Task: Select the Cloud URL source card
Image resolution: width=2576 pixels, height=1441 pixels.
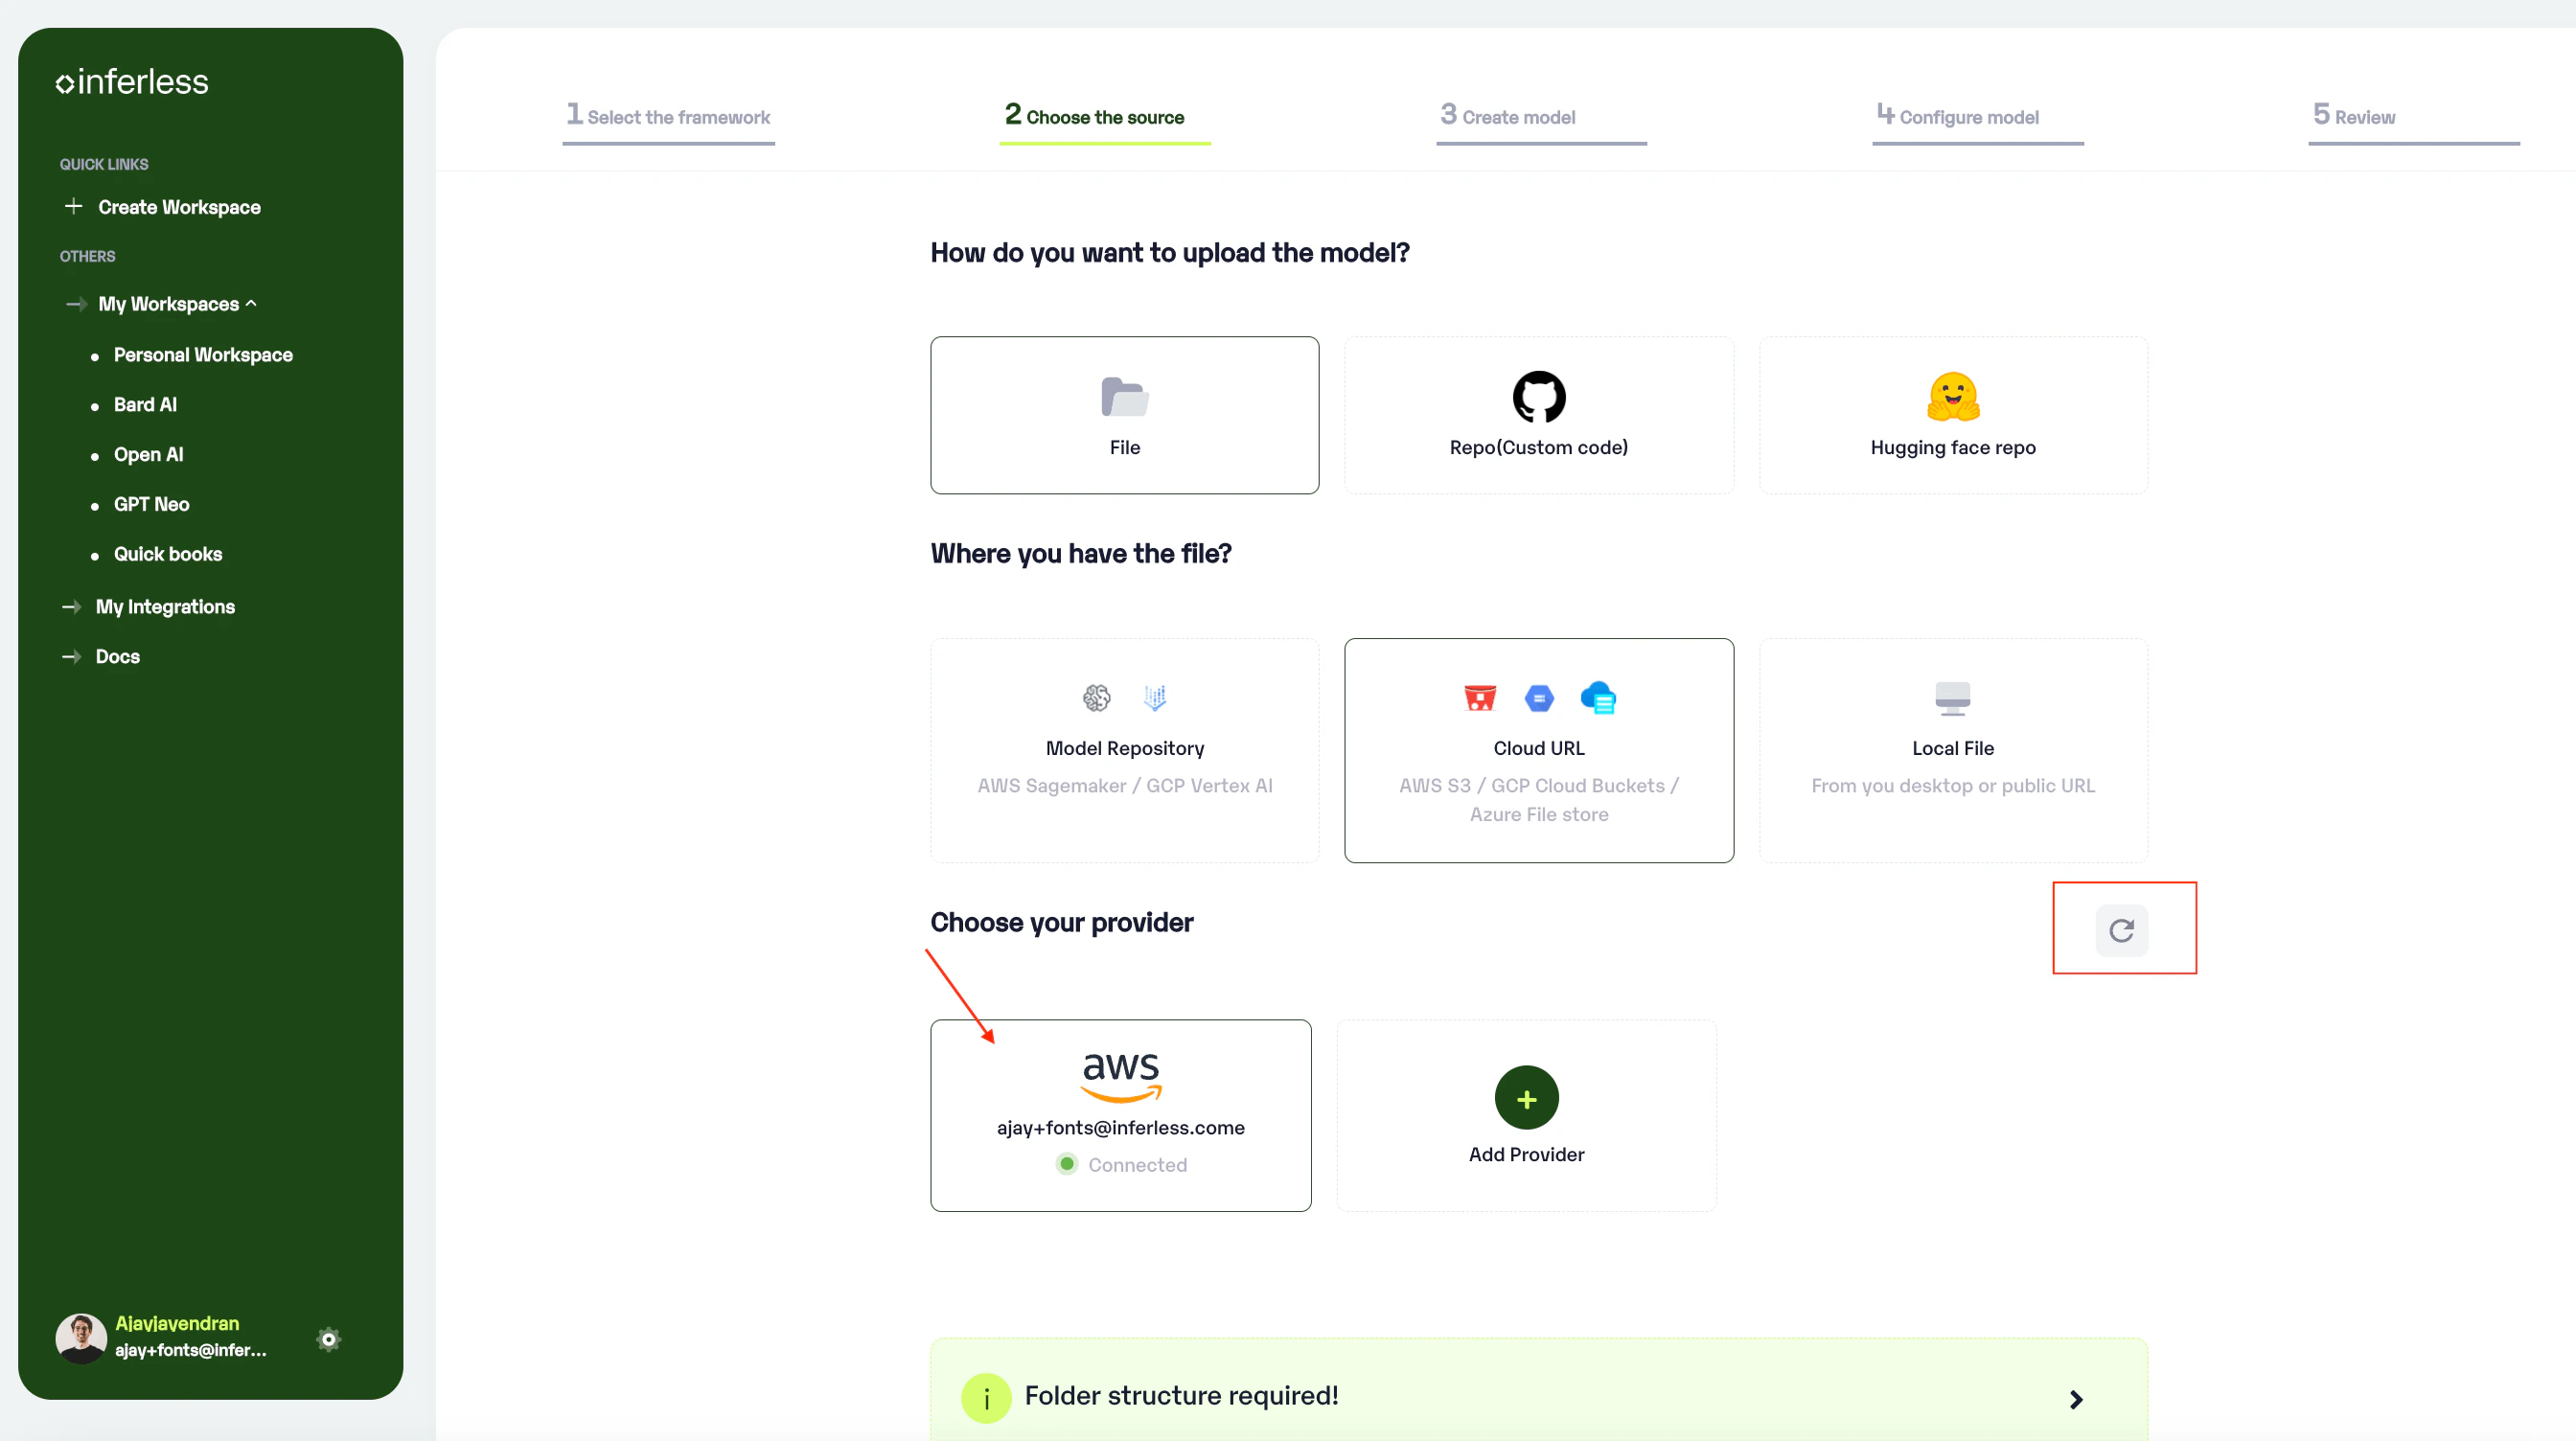Action: point(1538,750)
